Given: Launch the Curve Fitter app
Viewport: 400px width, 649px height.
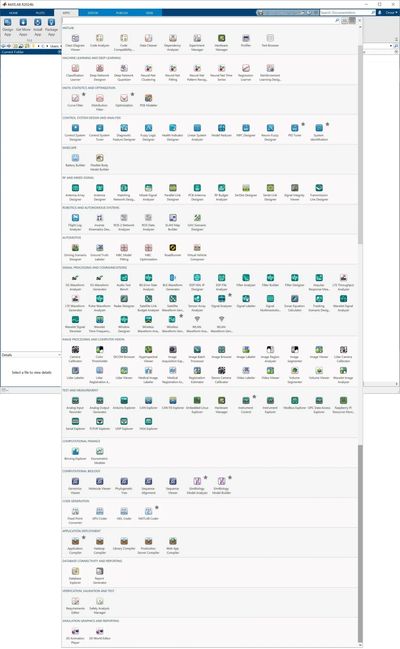Looking at the screenshot, I should click(75, 101).
